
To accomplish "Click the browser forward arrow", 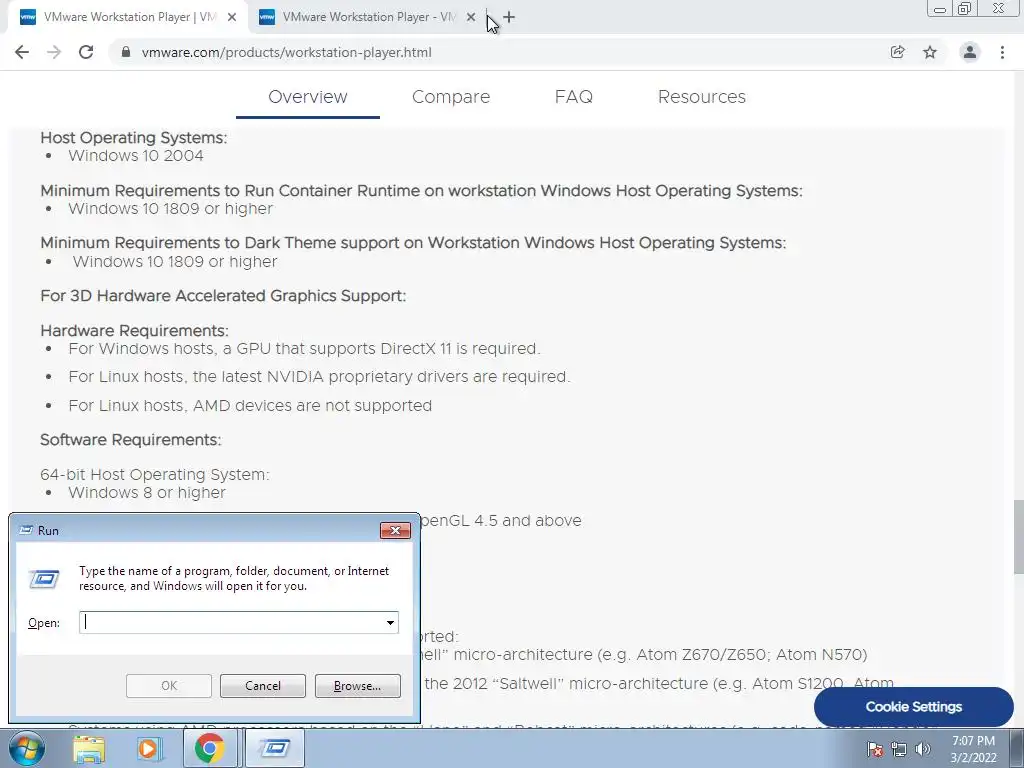I will (x=54, y=52).
